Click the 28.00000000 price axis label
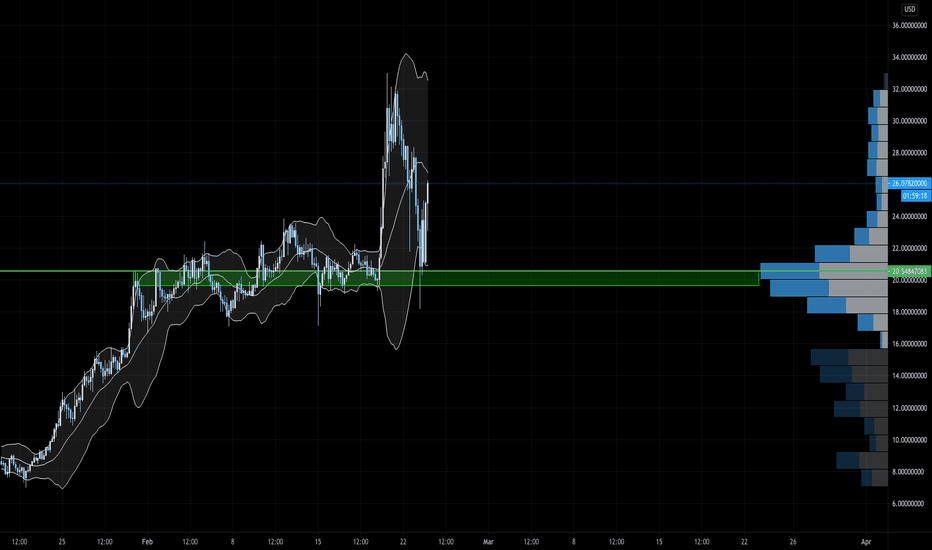932x550 pixels. pyautogui.click(x=909, y=153)
